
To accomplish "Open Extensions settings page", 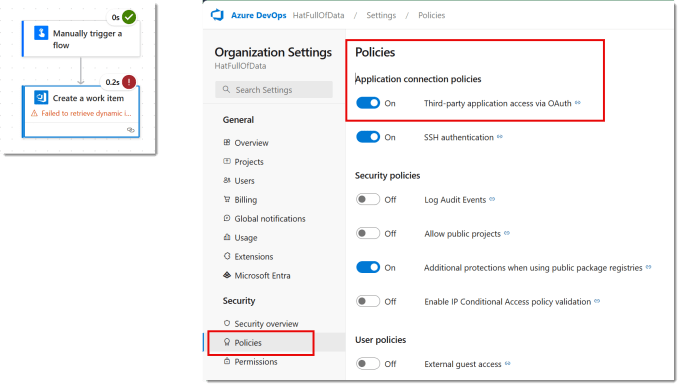I will point(254,257).
